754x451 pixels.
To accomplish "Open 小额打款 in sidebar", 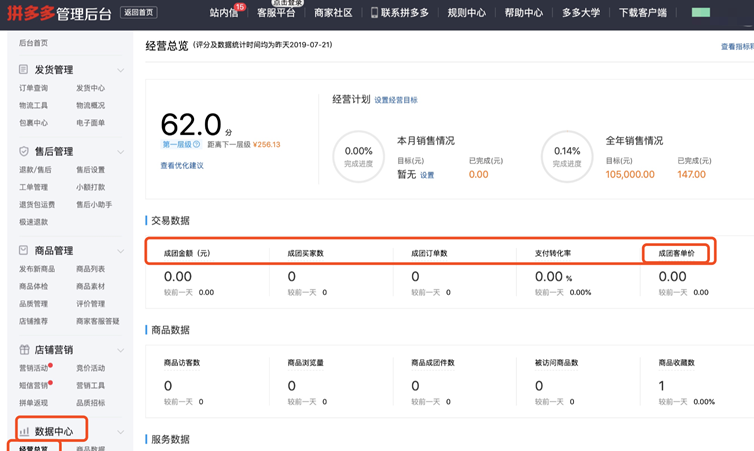I will coord(90,187).
